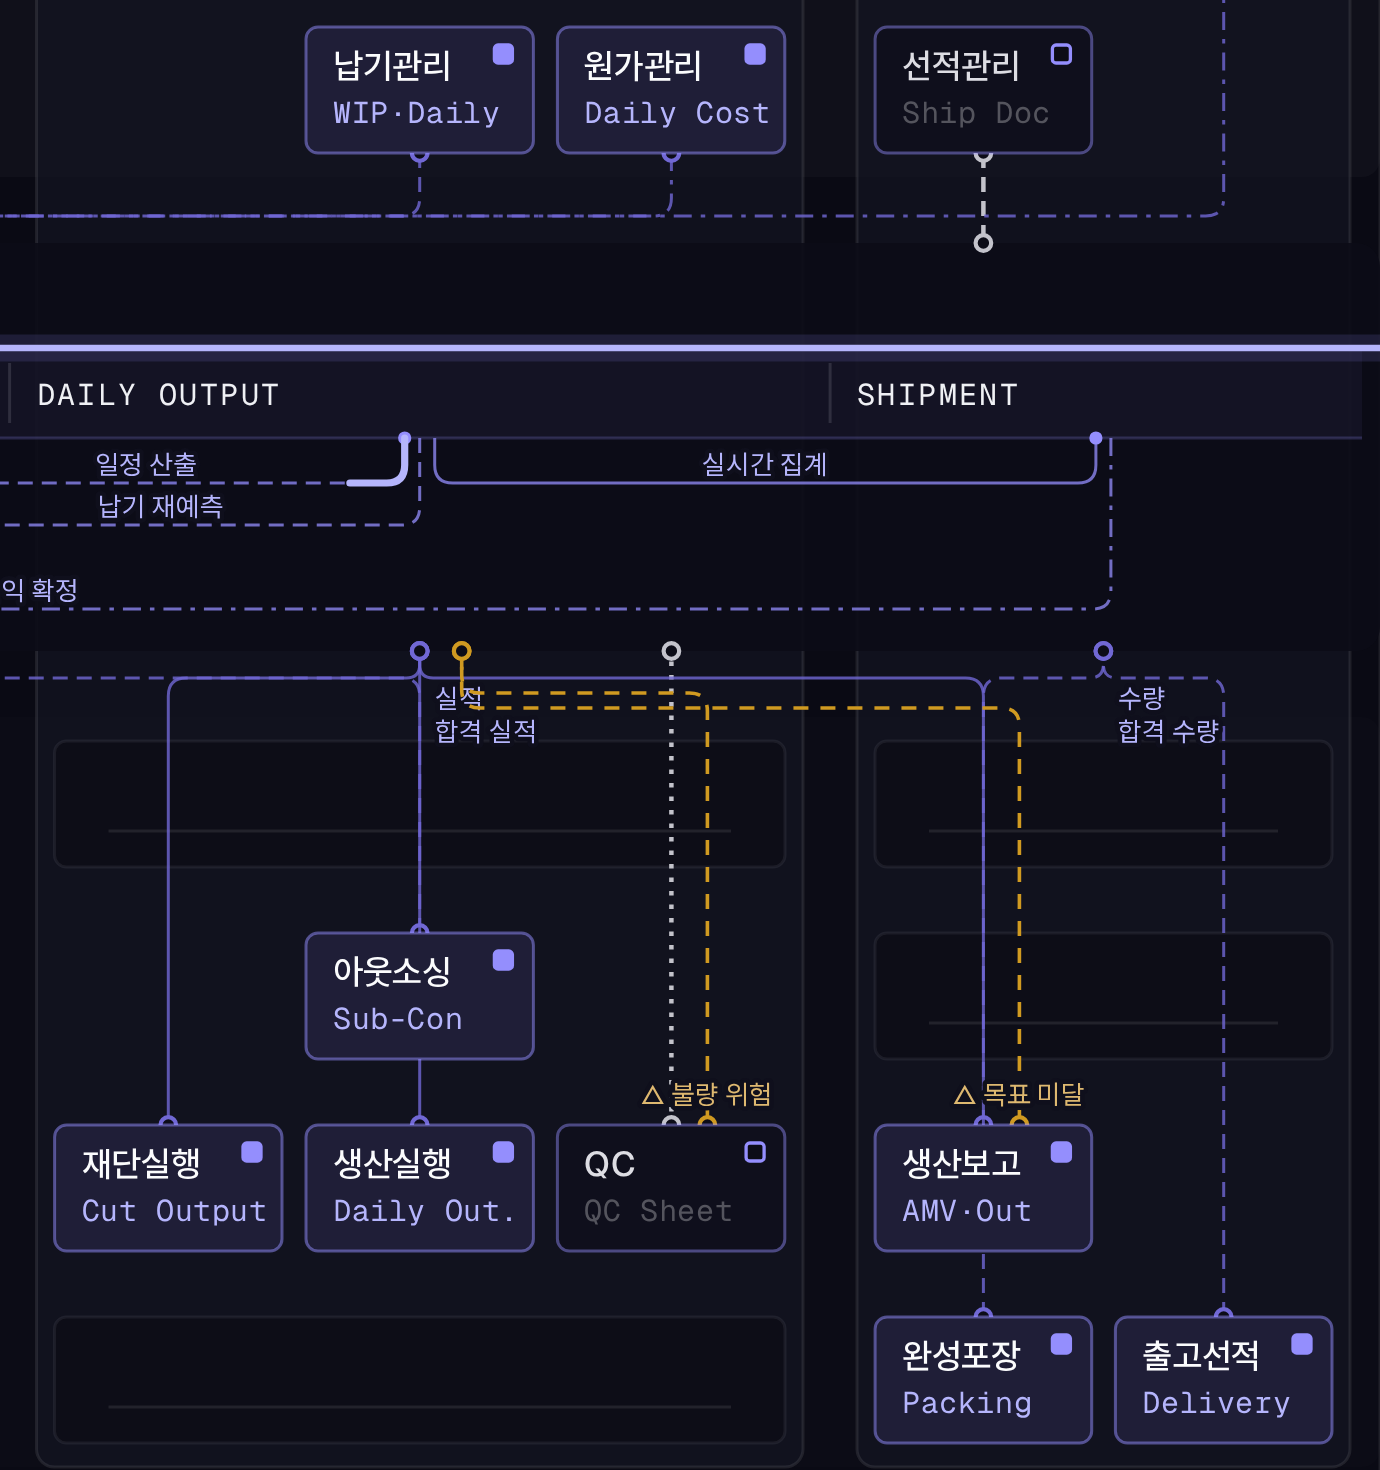Select the 선적관리 Ship Doc node
This screenshot has width=1380, height=1470.
(983, 90)
